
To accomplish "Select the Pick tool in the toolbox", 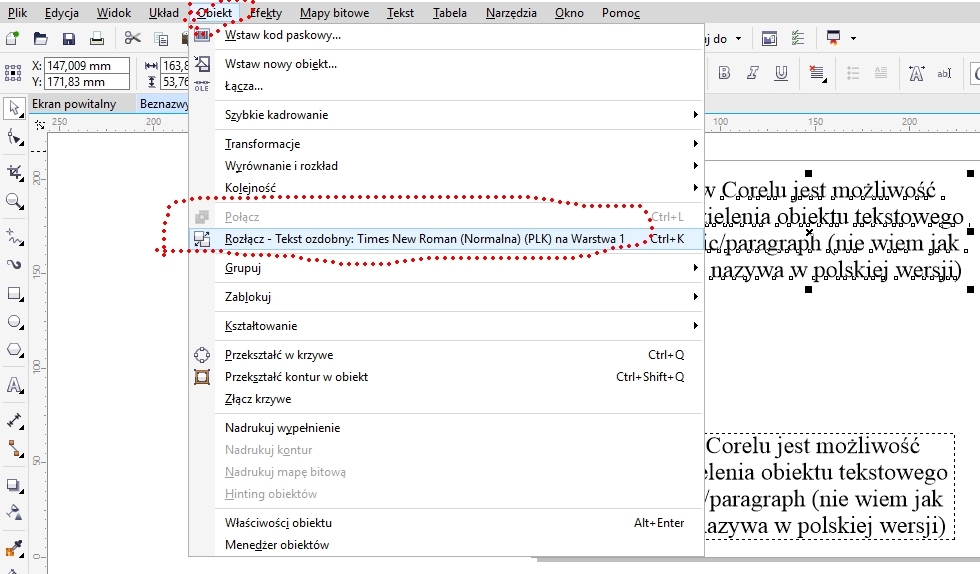I will (x=14, y=108).
